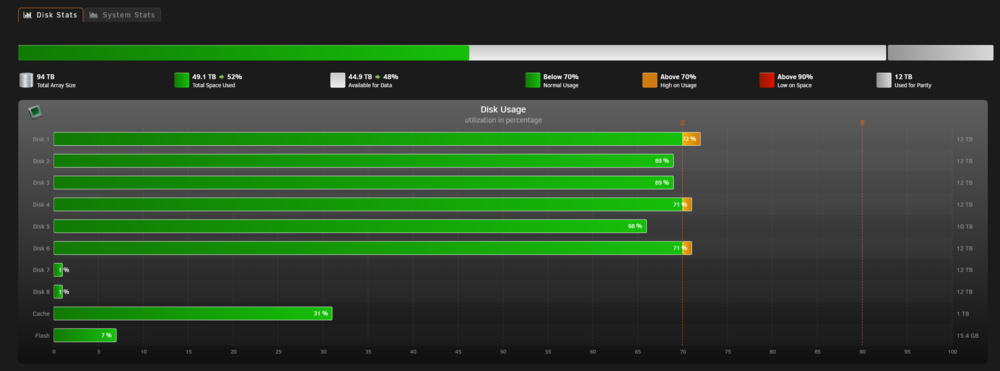This screenshot has width=1000, height=371.
Task: Click the 50 tick on the x-axis
Action: click(x=503, y=352)
